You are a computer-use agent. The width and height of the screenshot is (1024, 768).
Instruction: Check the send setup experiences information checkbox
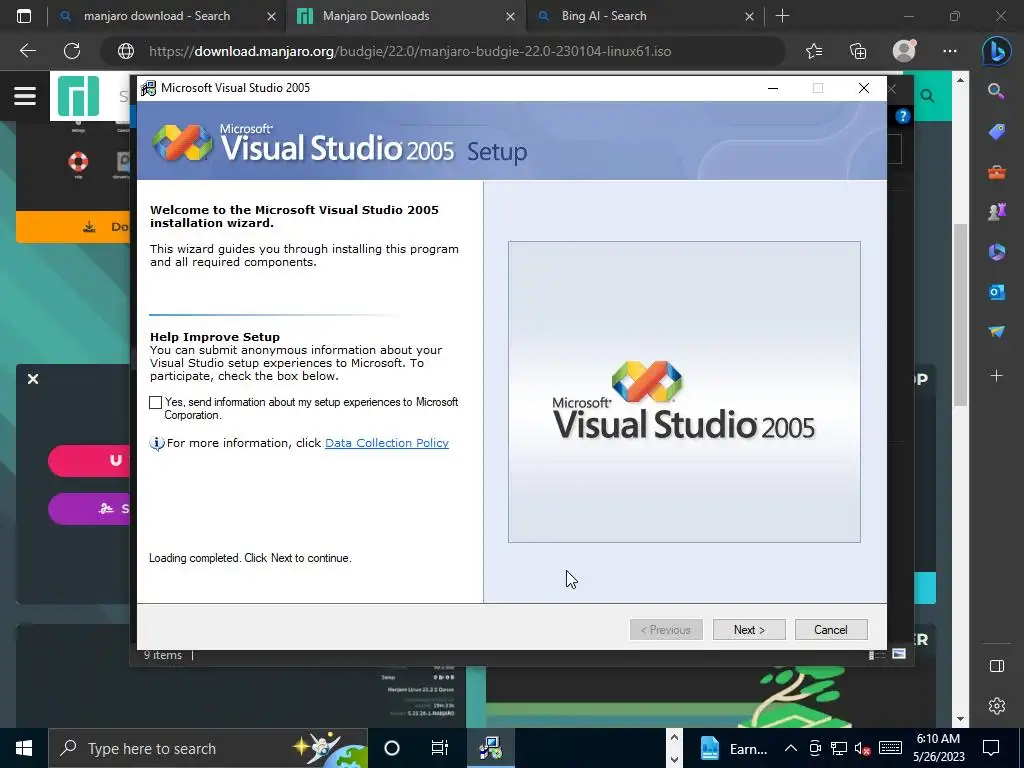click(x=155, y=402)
